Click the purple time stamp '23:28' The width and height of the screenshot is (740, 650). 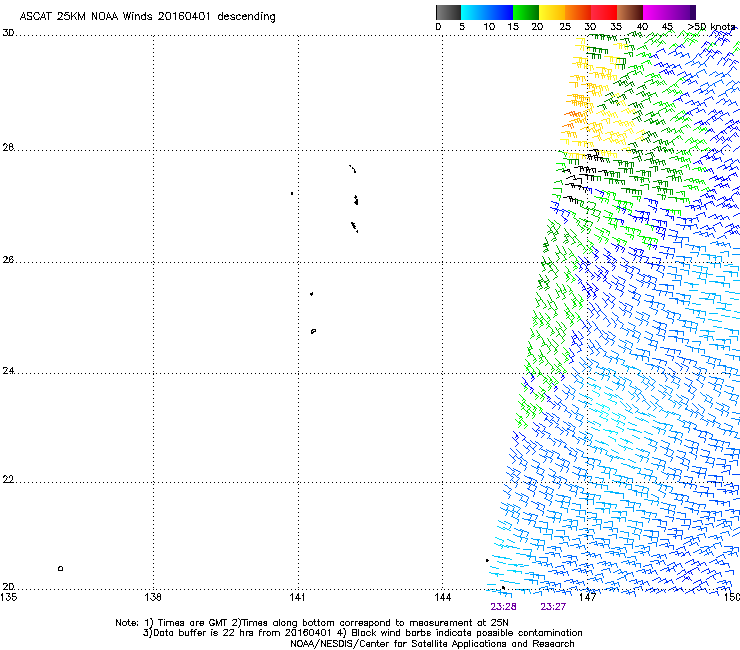[x=503, y=607]
